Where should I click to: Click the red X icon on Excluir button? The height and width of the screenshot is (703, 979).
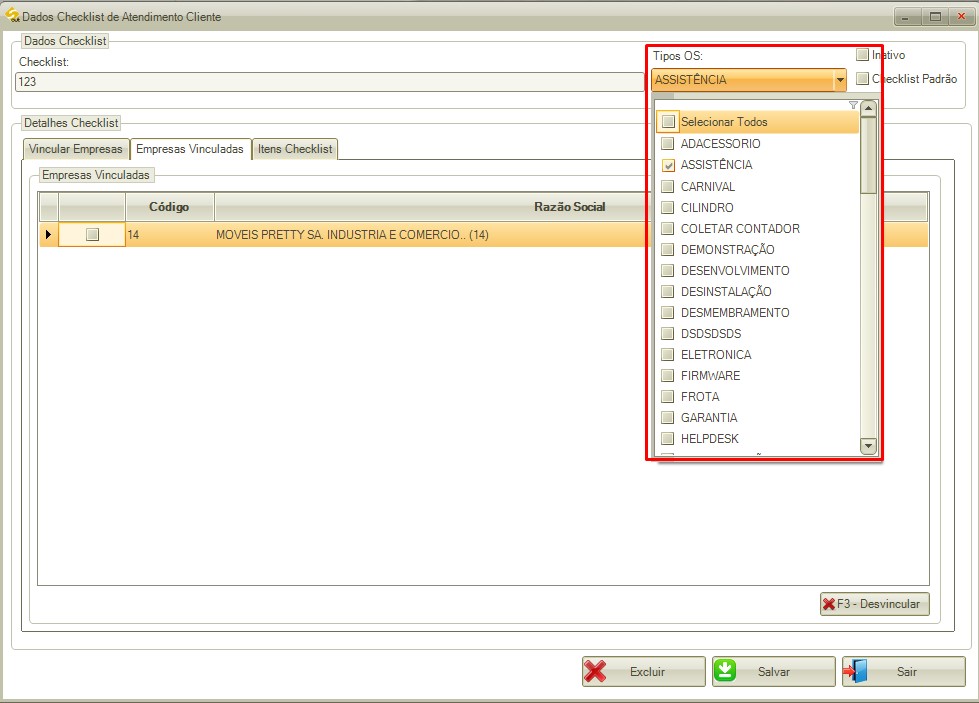coord(597,671)
